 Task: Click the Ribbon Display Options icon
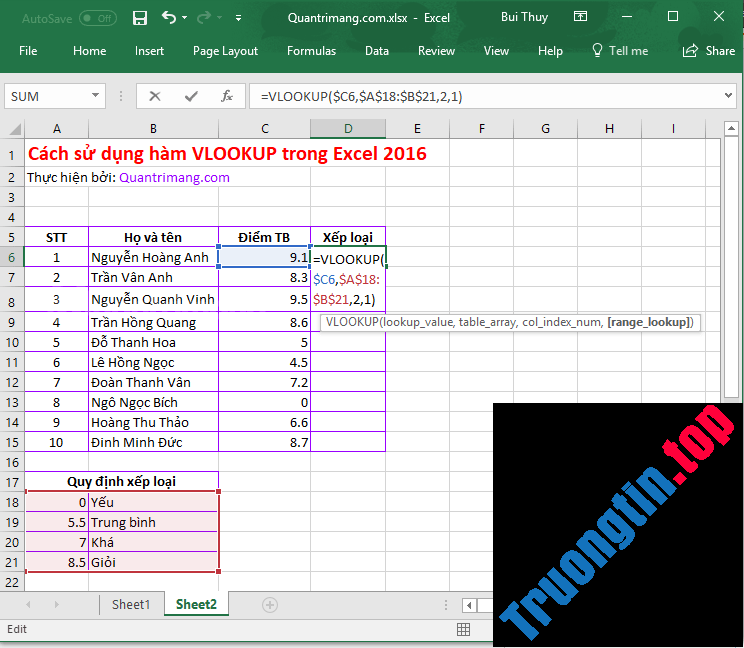[580, 17]
